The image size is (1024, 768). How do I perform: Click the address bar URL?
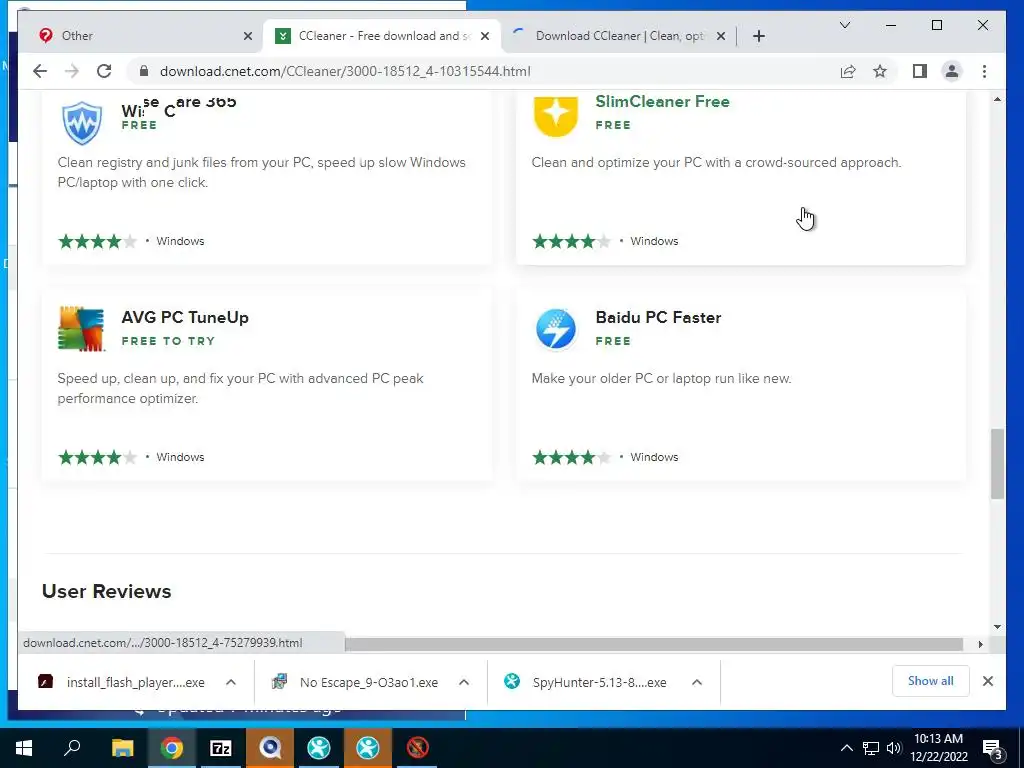coord(345,71)
